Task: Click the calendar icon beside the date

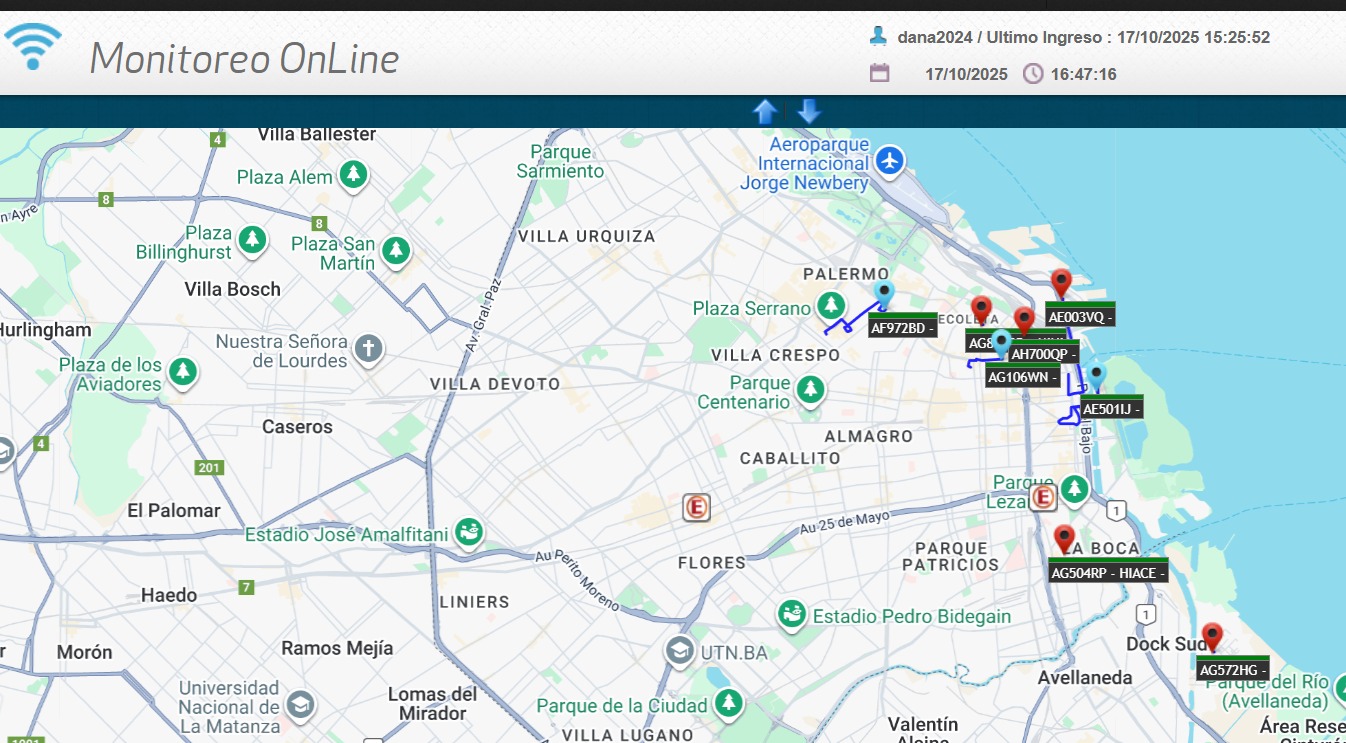Action: 879,73
